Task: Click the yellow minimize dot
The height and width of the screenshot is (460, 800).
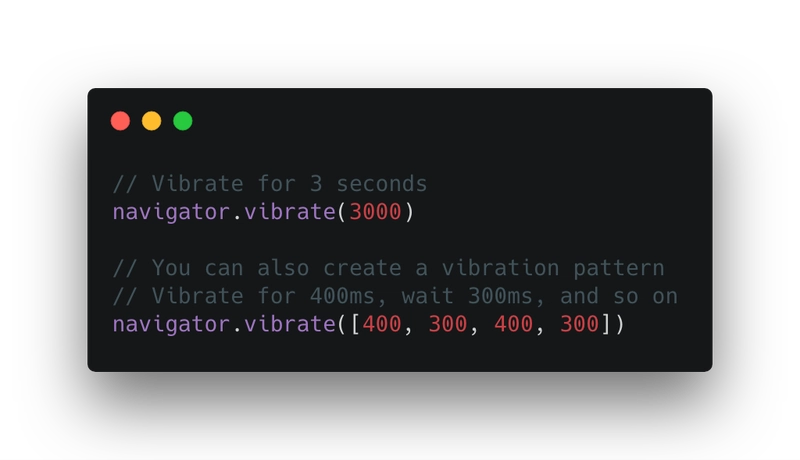Action: [152, 121]
